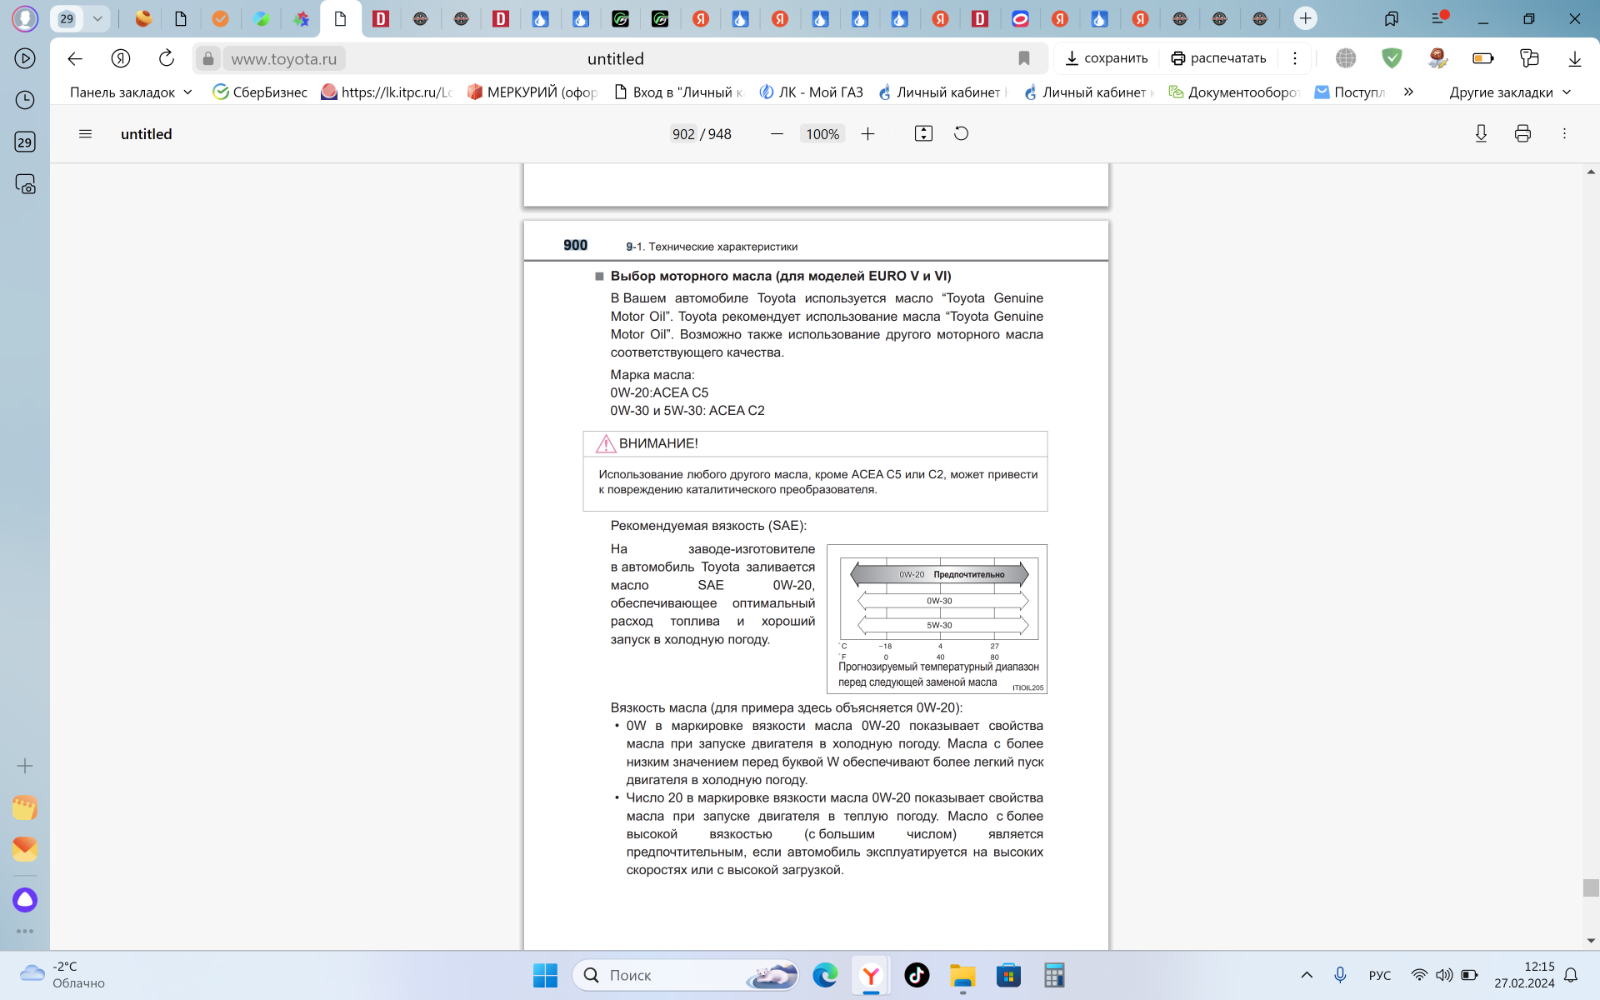The height and width of the screenshot is (1000, 1600).
Task: Launch screenshot tool in left sidebar
Action: click(x=25, y=184)
